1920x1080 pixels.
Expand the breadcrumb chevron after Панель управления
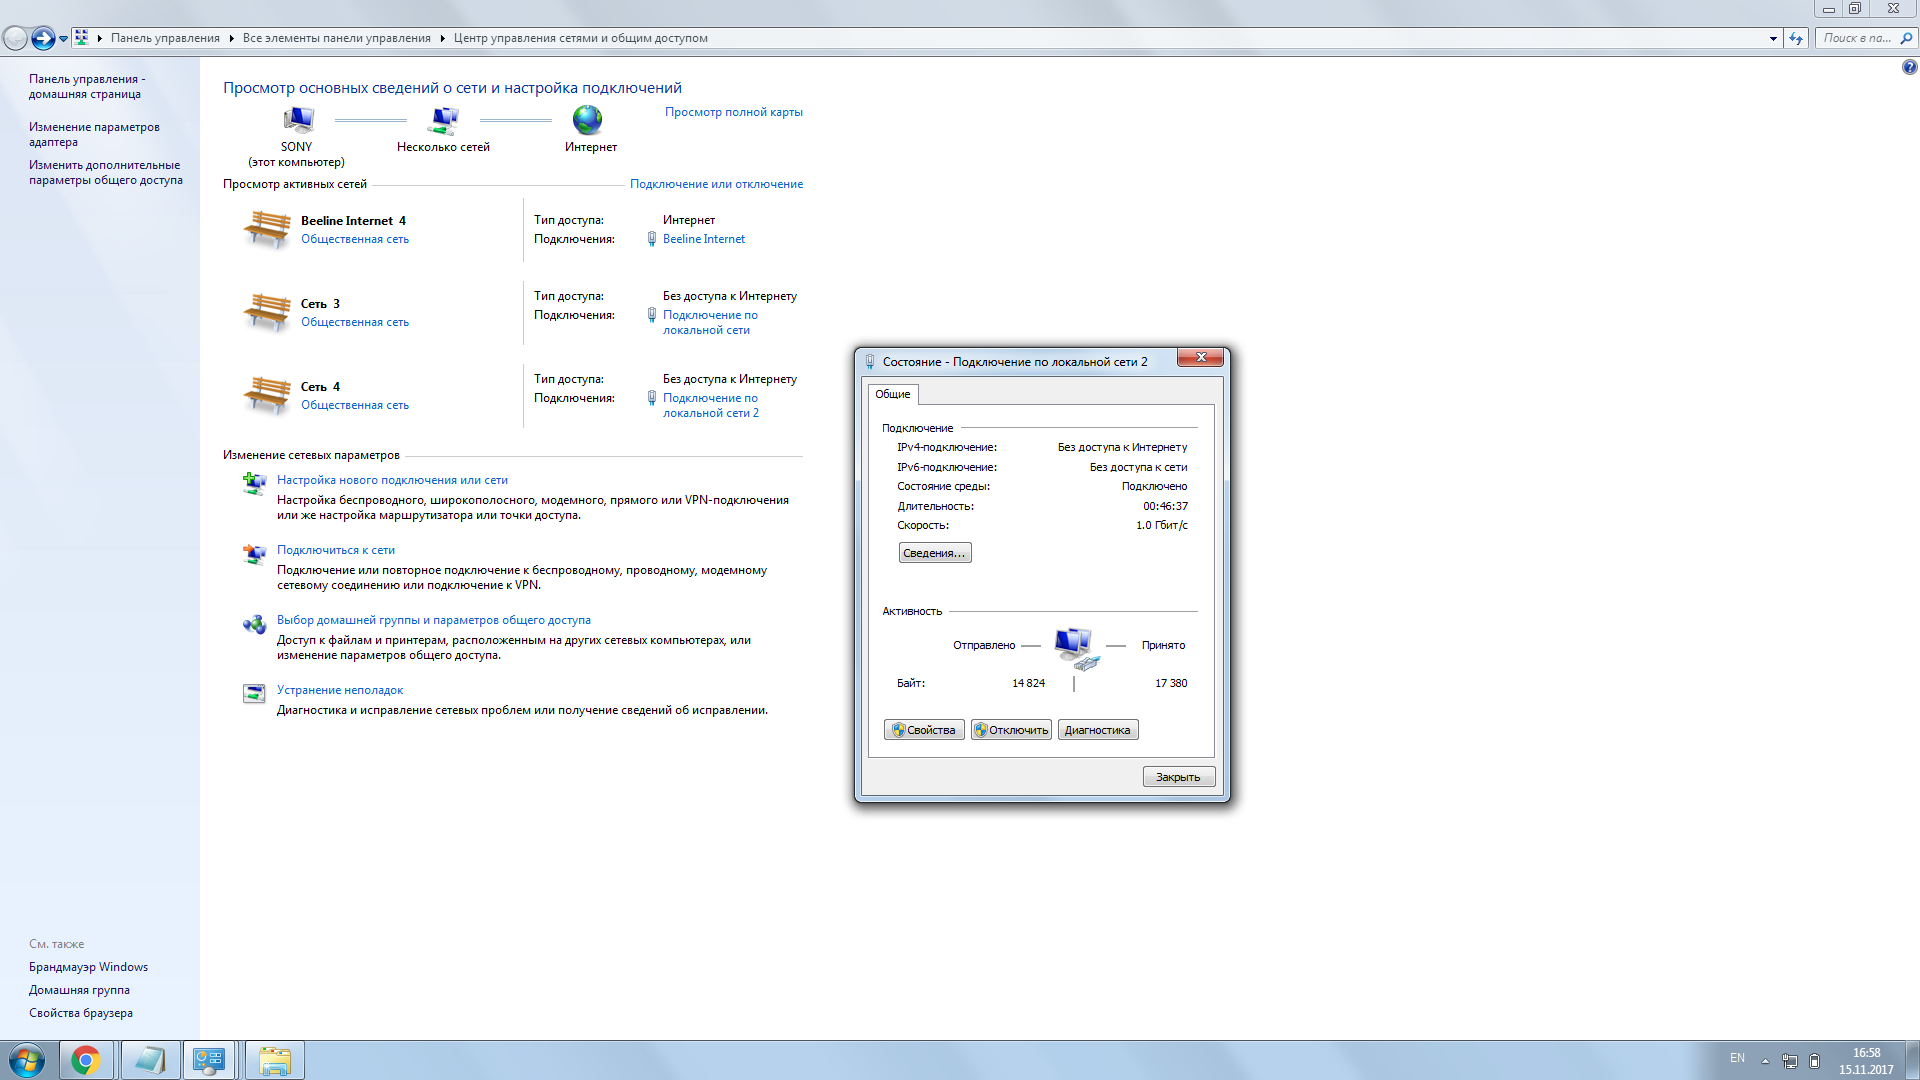pyautogui.click(x=231, y=38)
